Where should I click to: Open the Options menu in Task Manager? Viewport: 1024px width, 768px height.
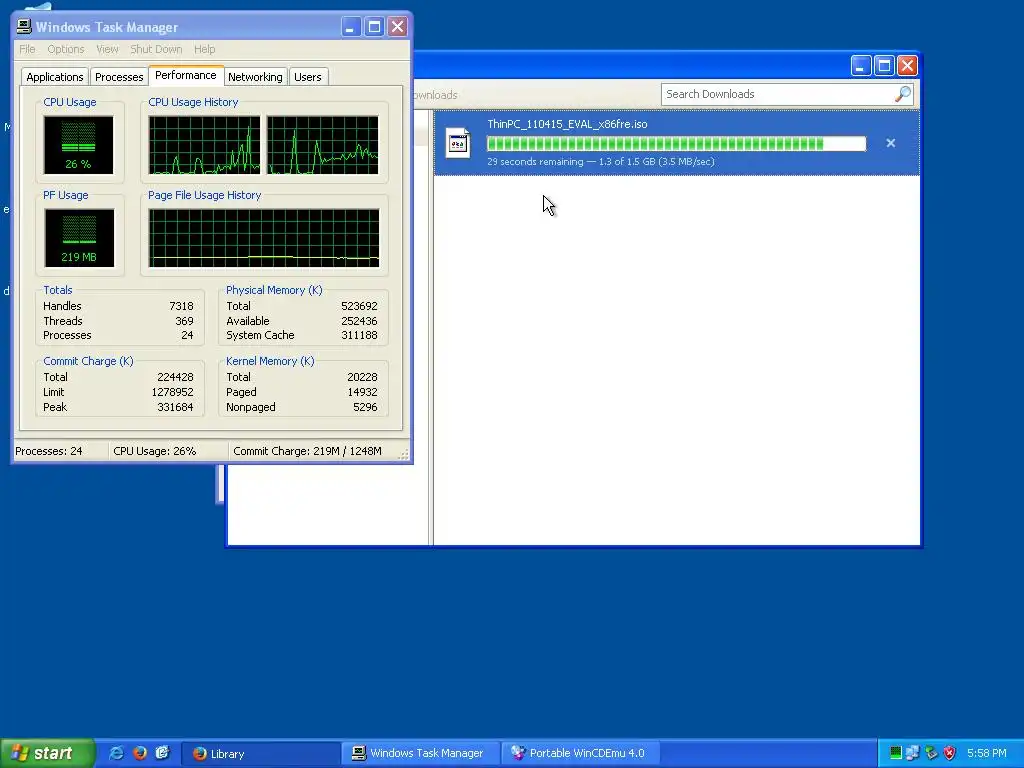[x=65, y=49]
